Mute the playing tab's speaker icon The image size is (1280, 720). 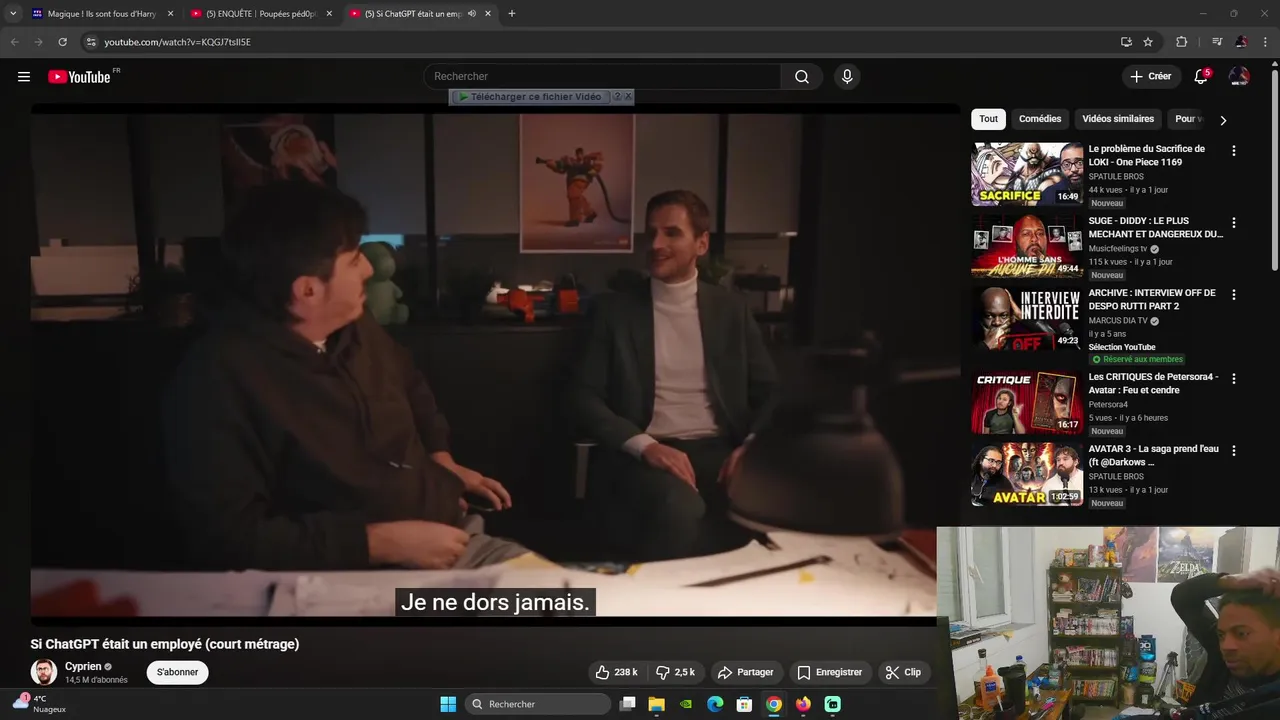pos(471,14)
